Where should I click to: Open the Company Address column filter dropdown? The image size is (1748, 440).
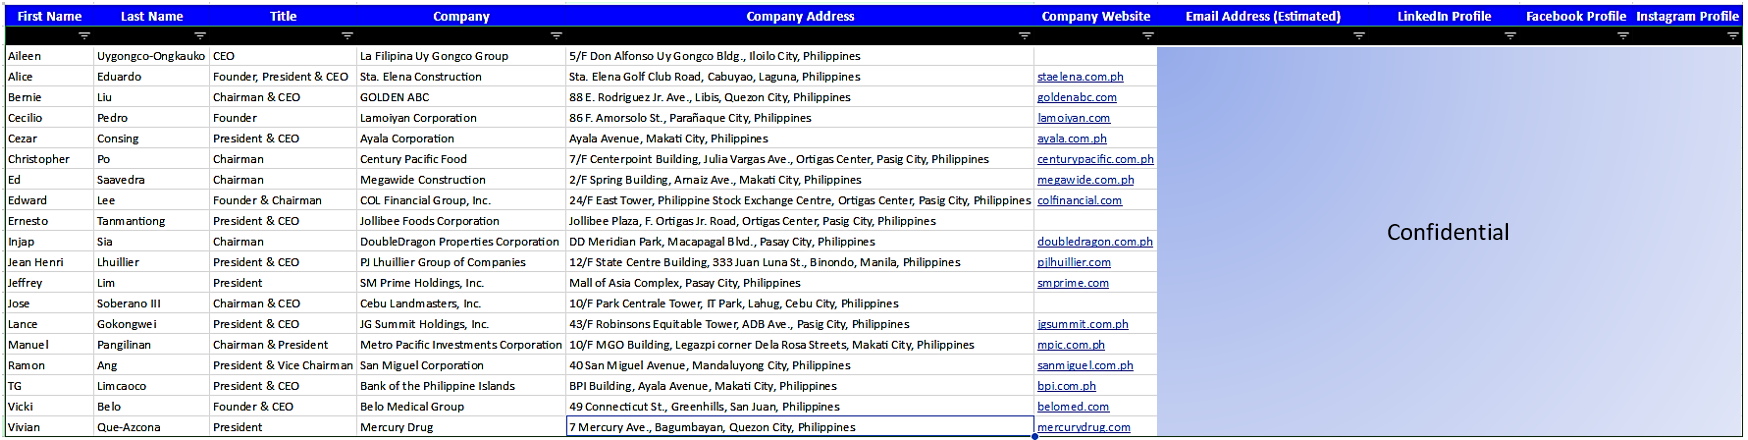point(1024,36)
